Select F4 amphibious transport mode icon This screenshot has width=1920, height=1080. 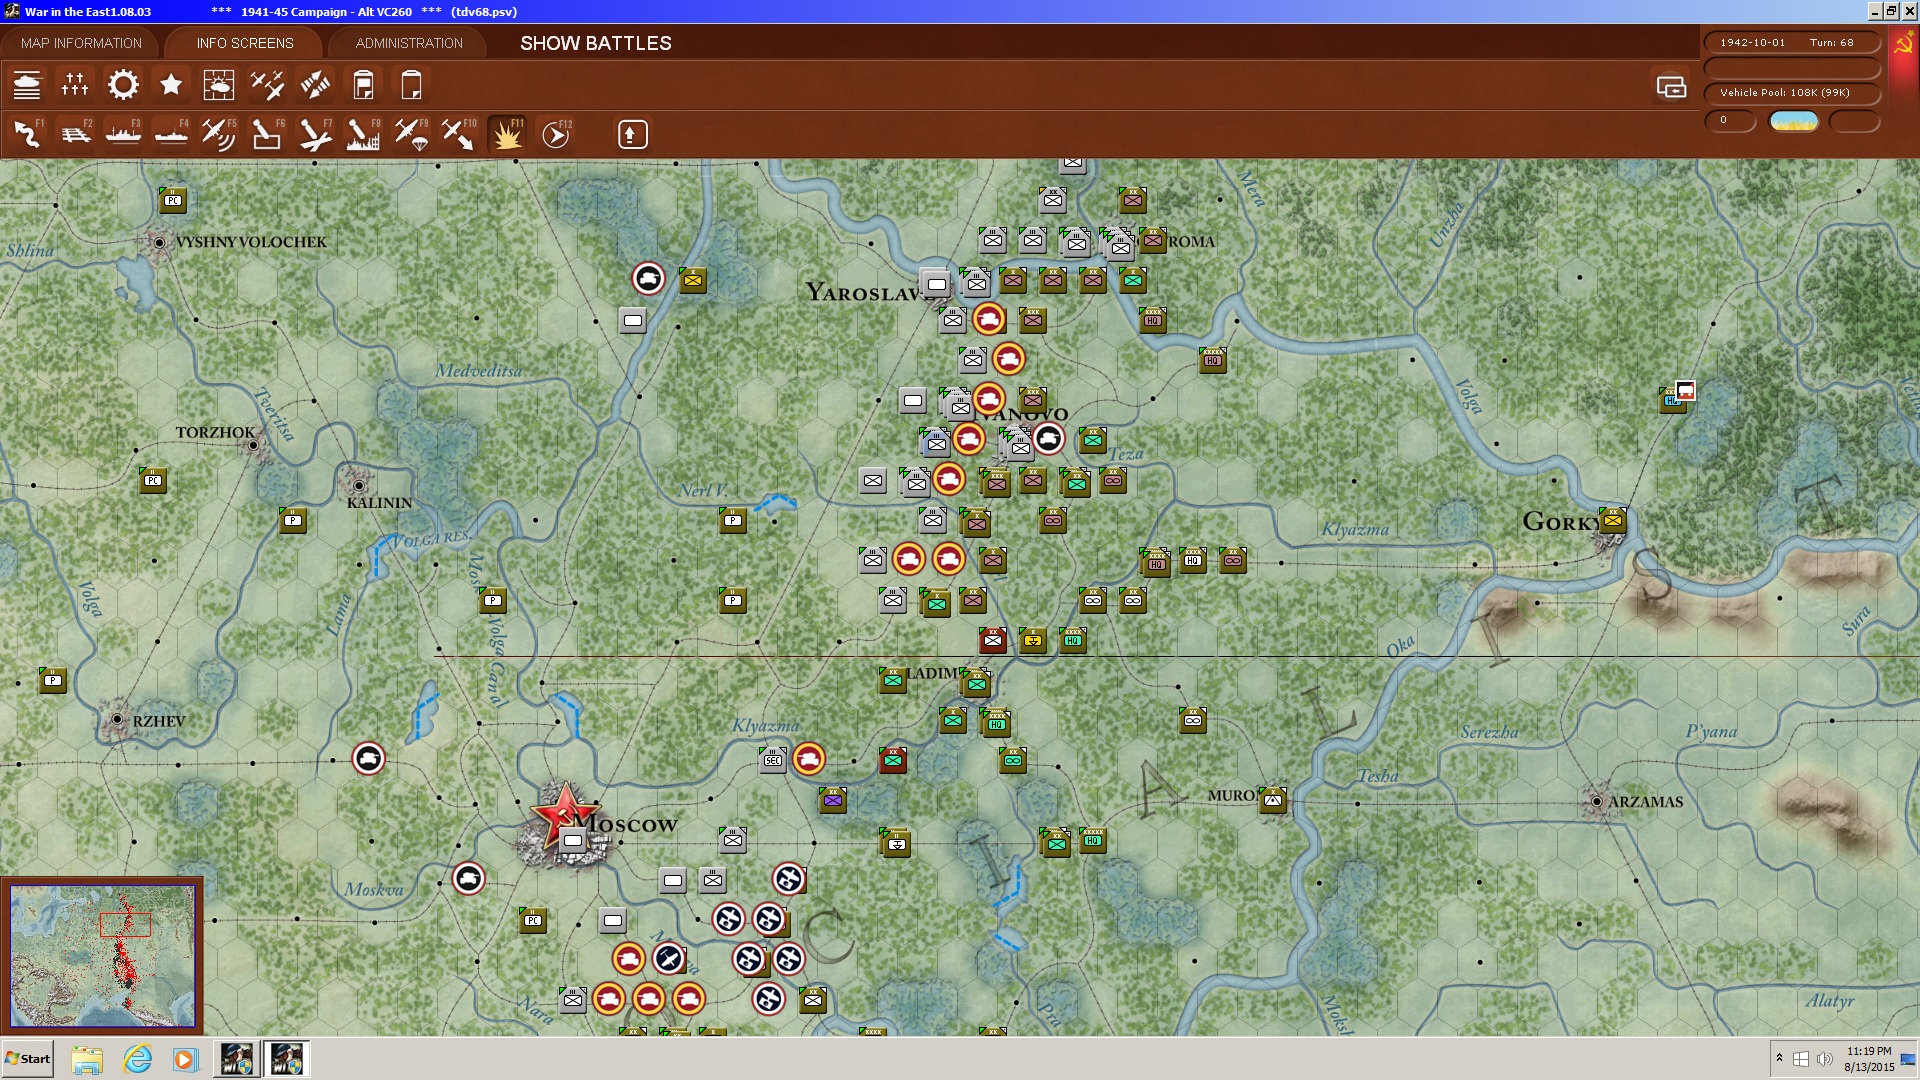171,134
